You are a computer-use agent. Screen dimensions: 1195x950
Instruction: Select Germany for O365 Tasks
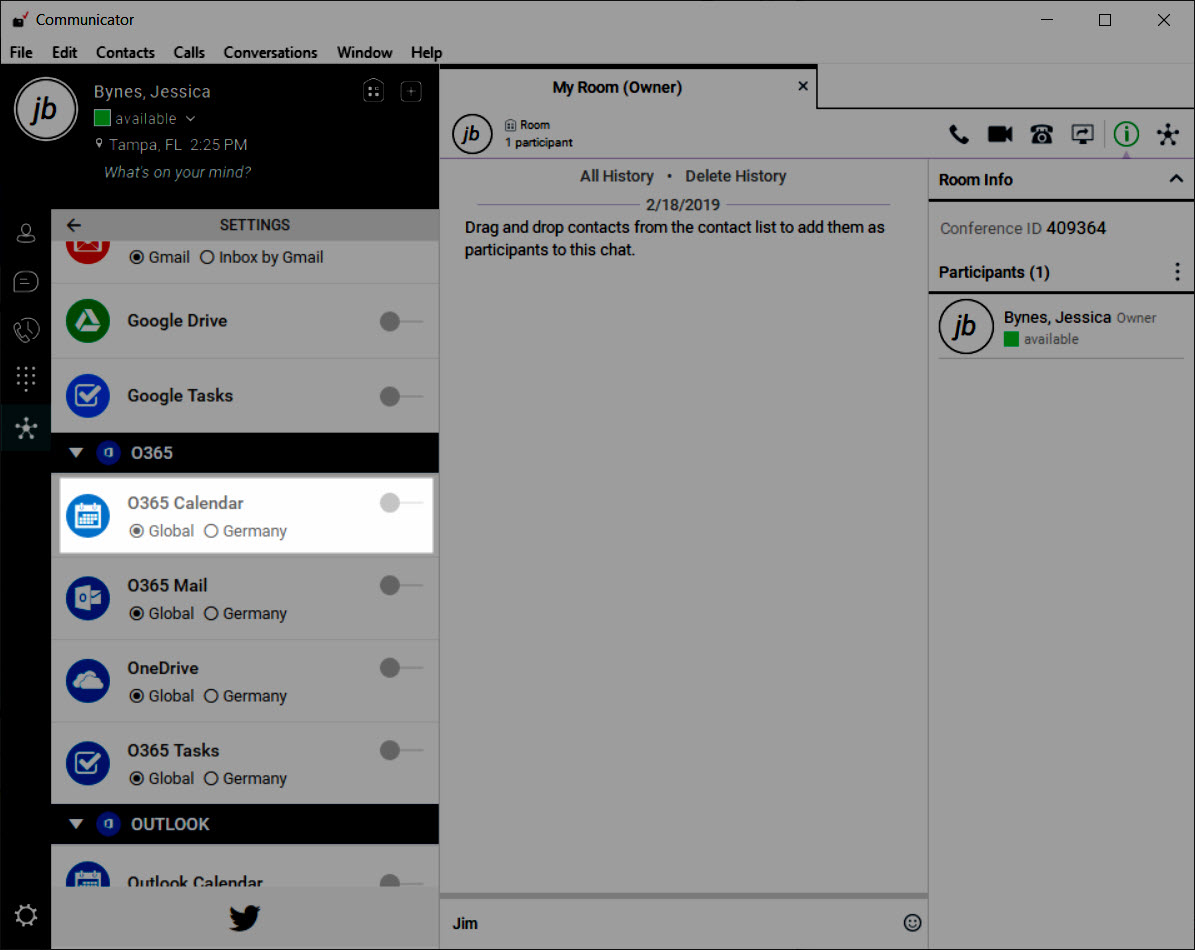(x=211, y=778)
